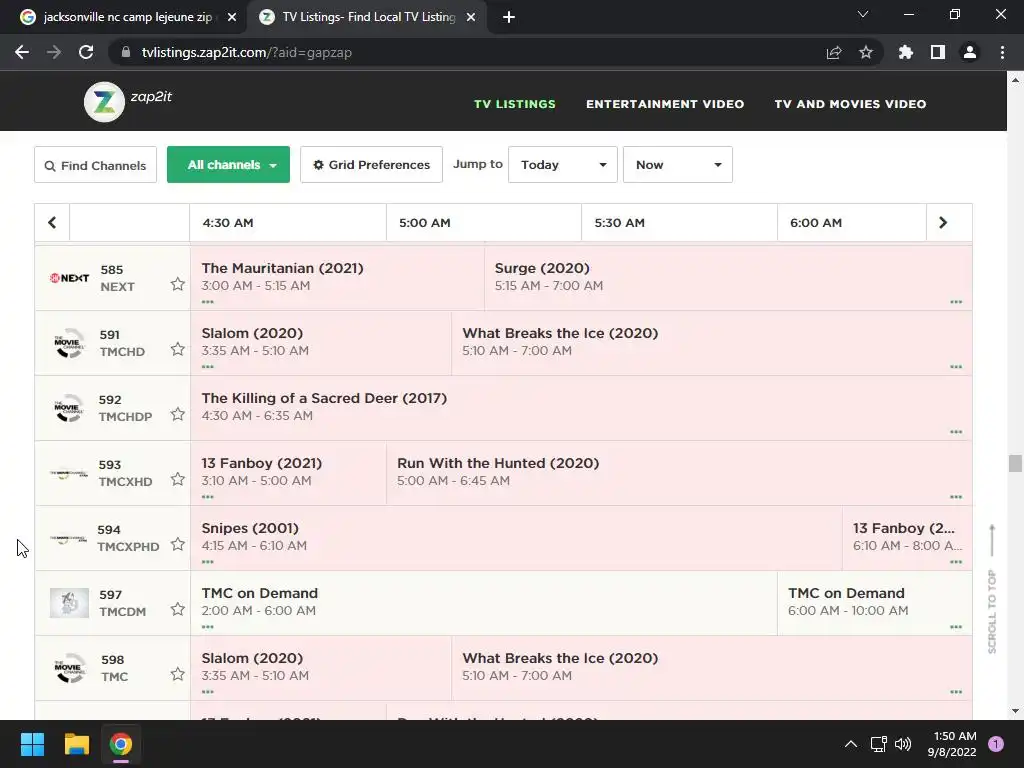The width and height of the screenshot is (1024, 768).
Task: Go to earlier time slots with left arrow
Action: click(x=52, y=223)
